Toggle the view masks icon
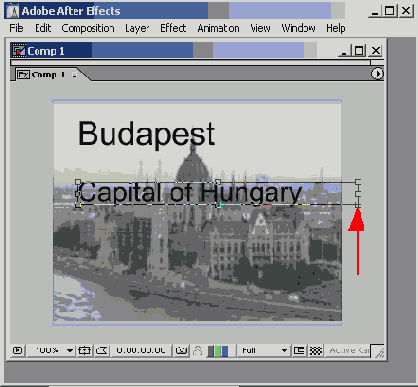This screenshot has width=418, height=387. (x=102, y=350)
